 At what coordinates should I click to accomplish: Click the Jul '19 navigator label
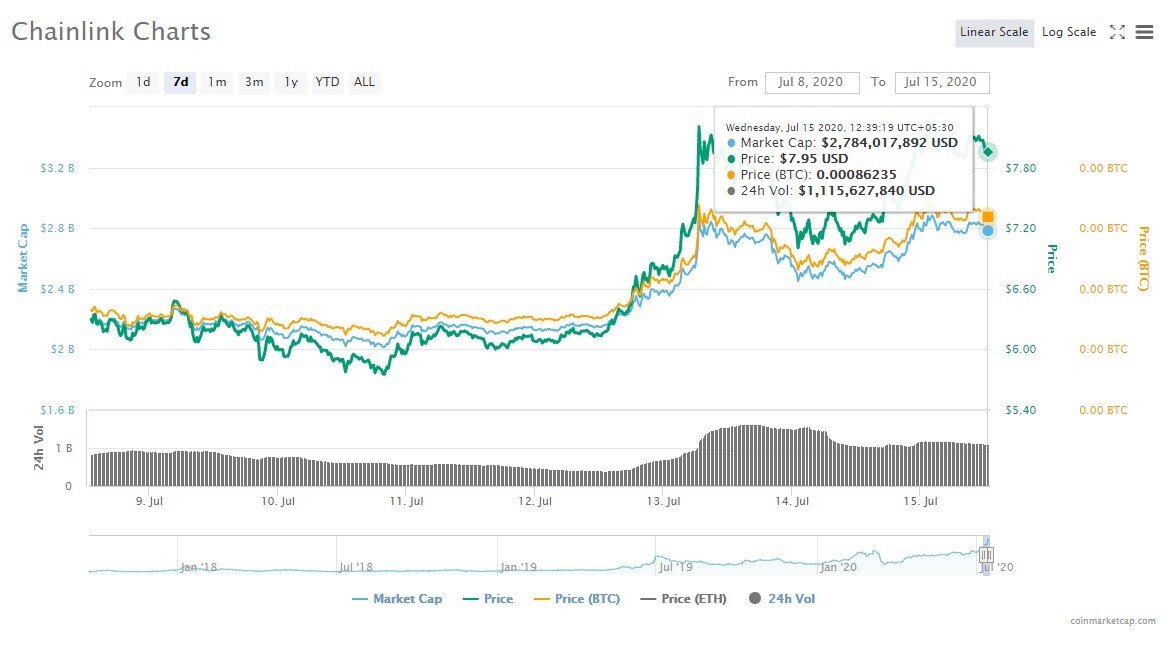click(x=675, y=567)
